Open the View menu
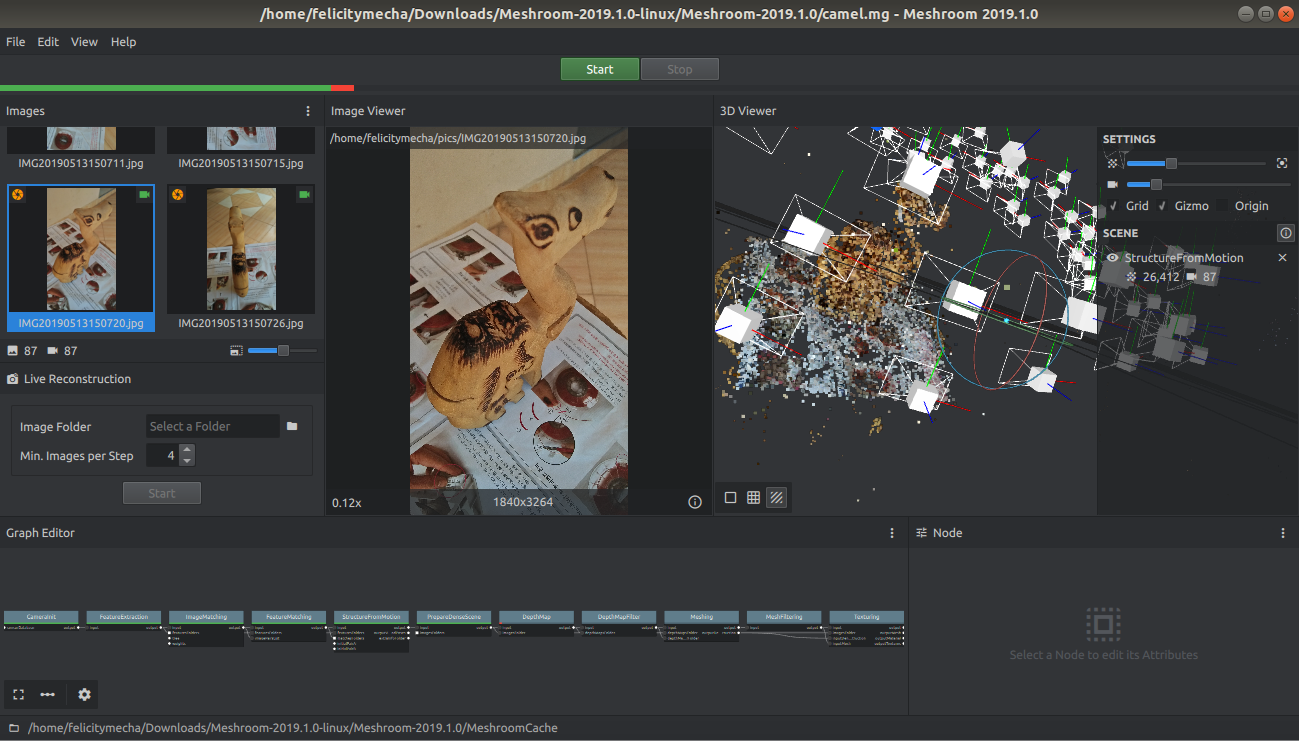This screenshot has width=1299, height=741. pos(84,42)
